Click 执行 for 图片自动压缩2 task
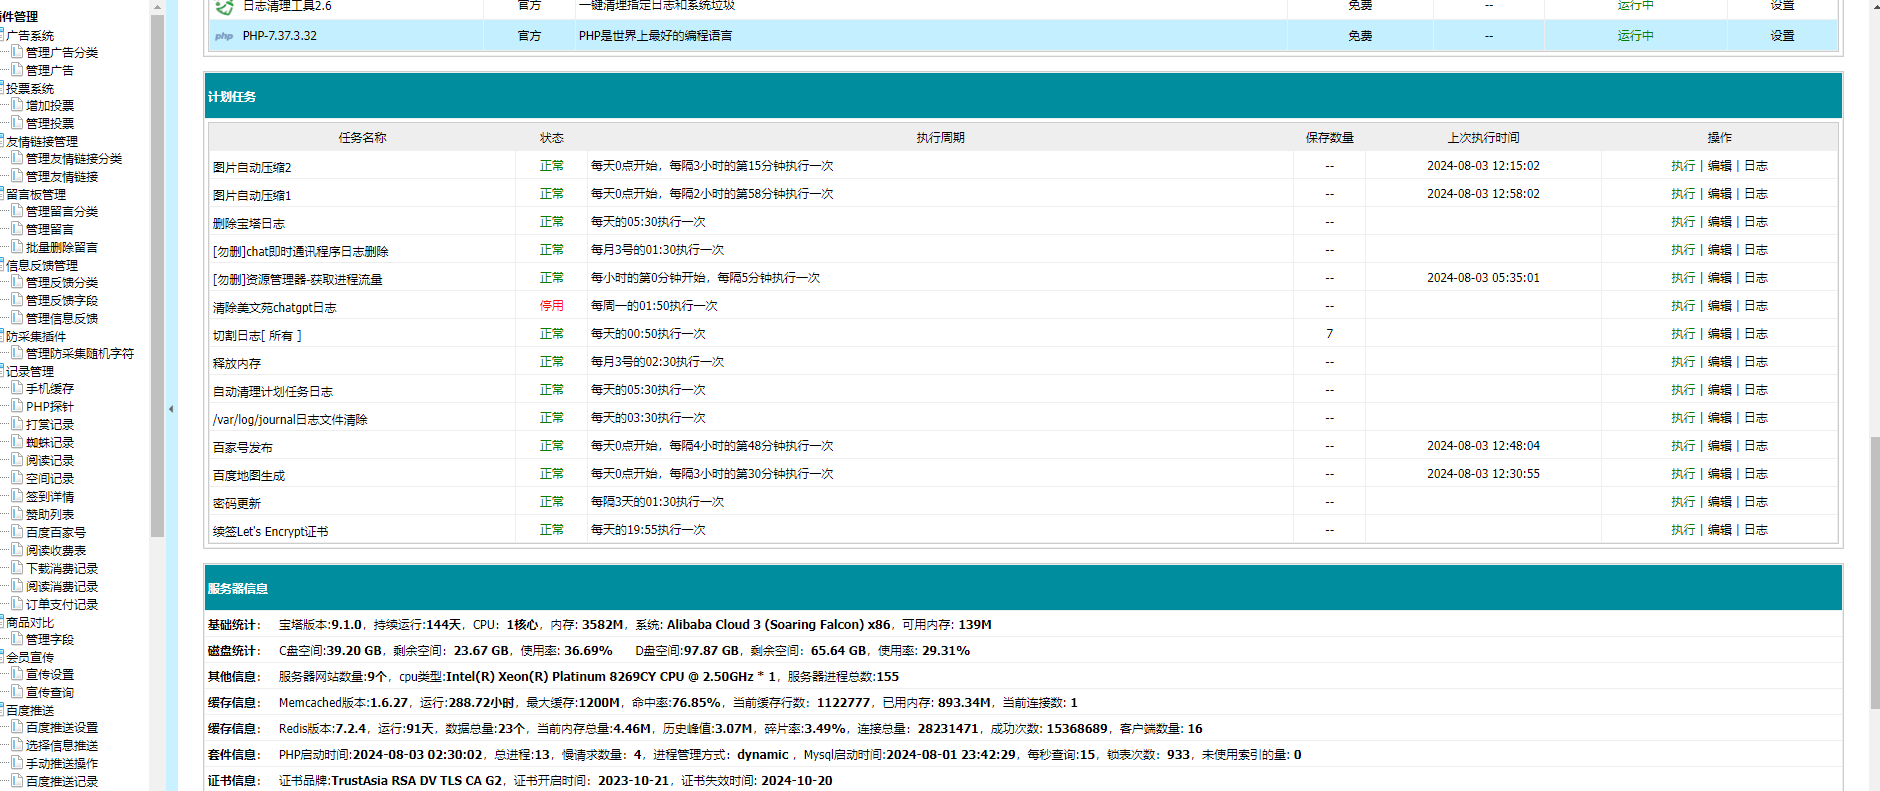 click(x=1683, y=166)
